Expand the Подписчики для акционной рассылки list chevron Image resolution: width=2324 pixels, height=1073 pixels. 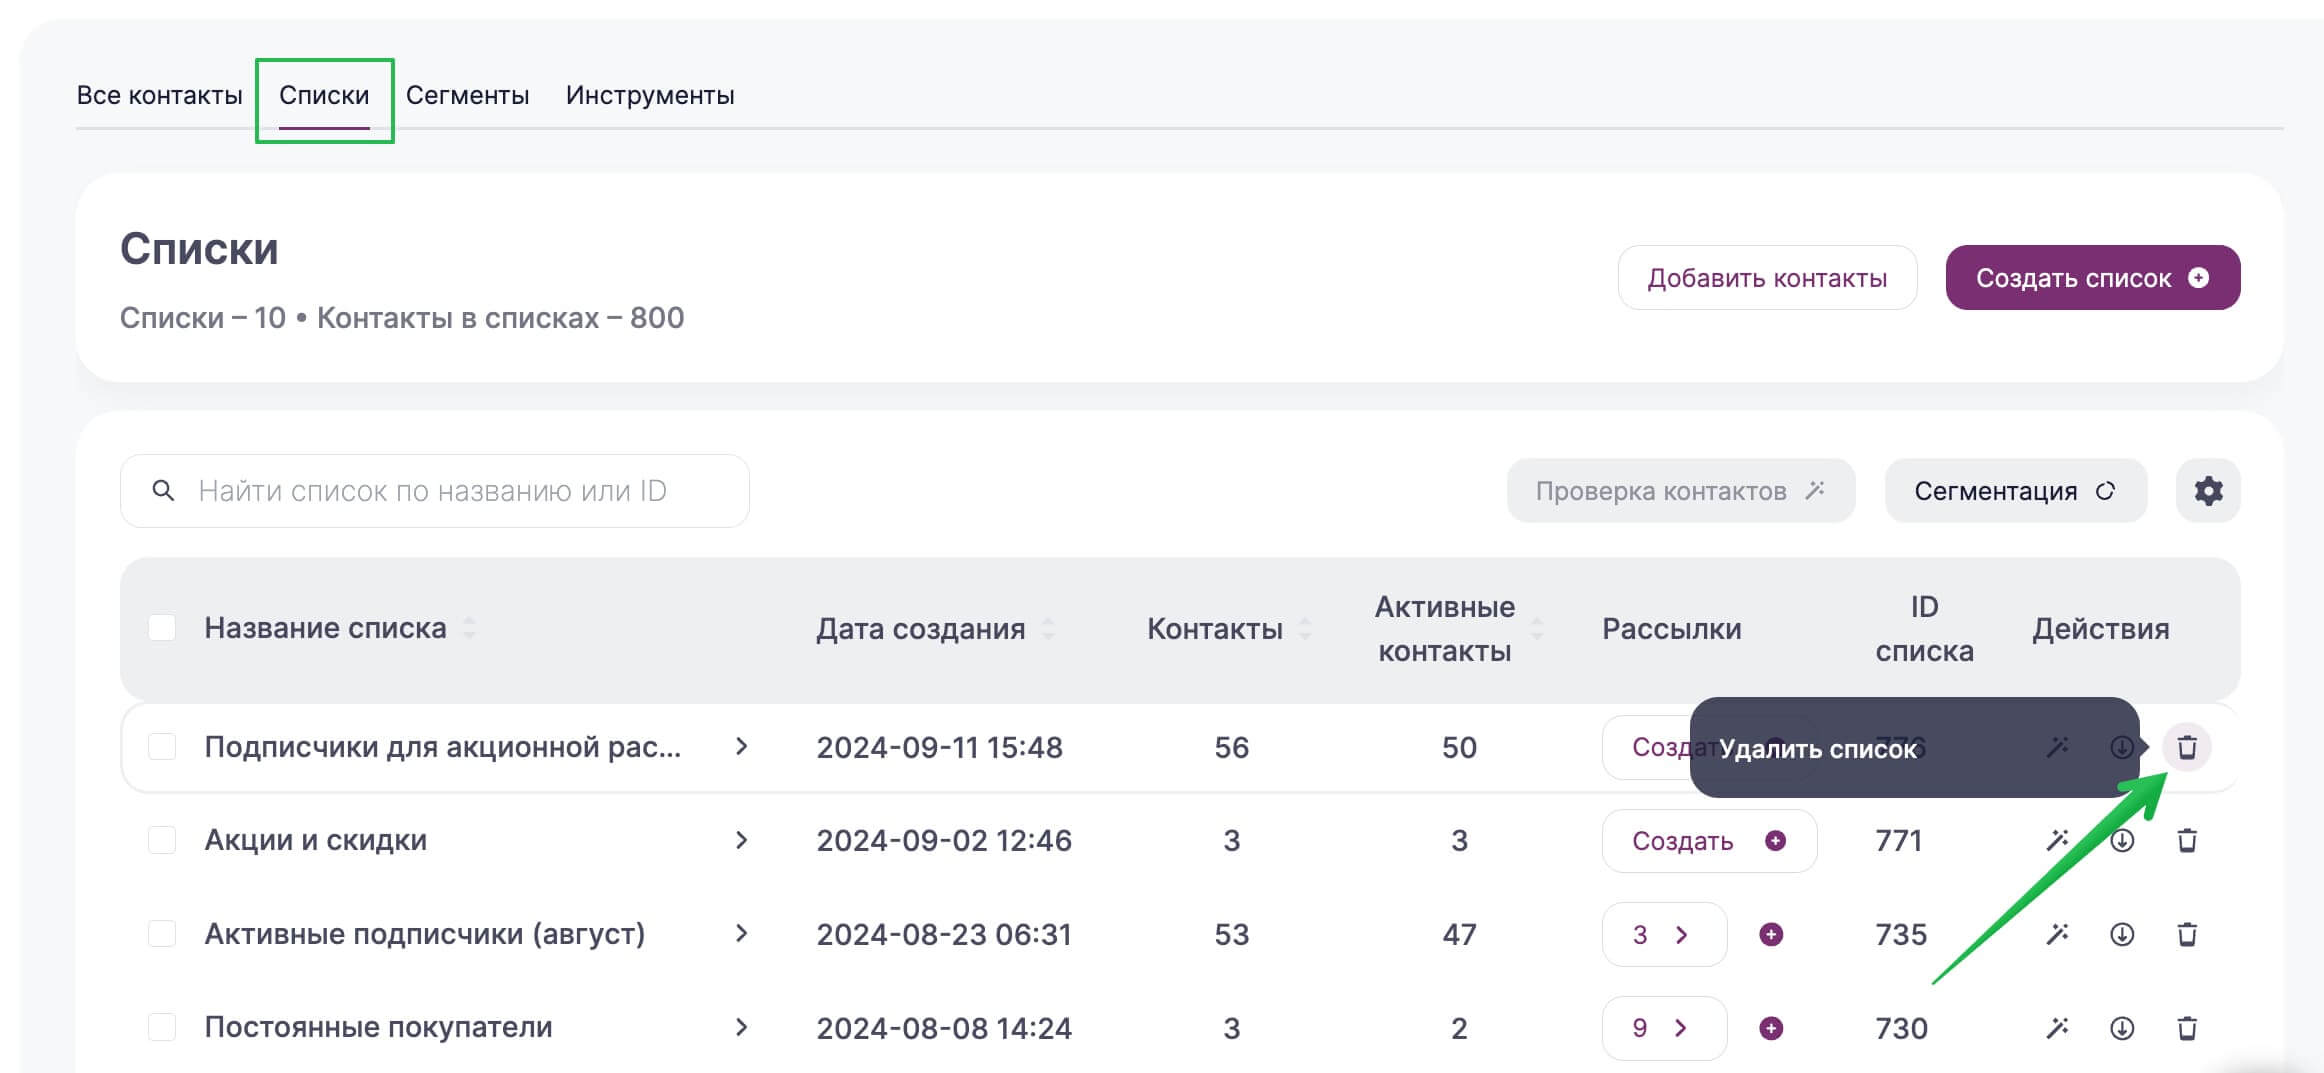point(741,747)
